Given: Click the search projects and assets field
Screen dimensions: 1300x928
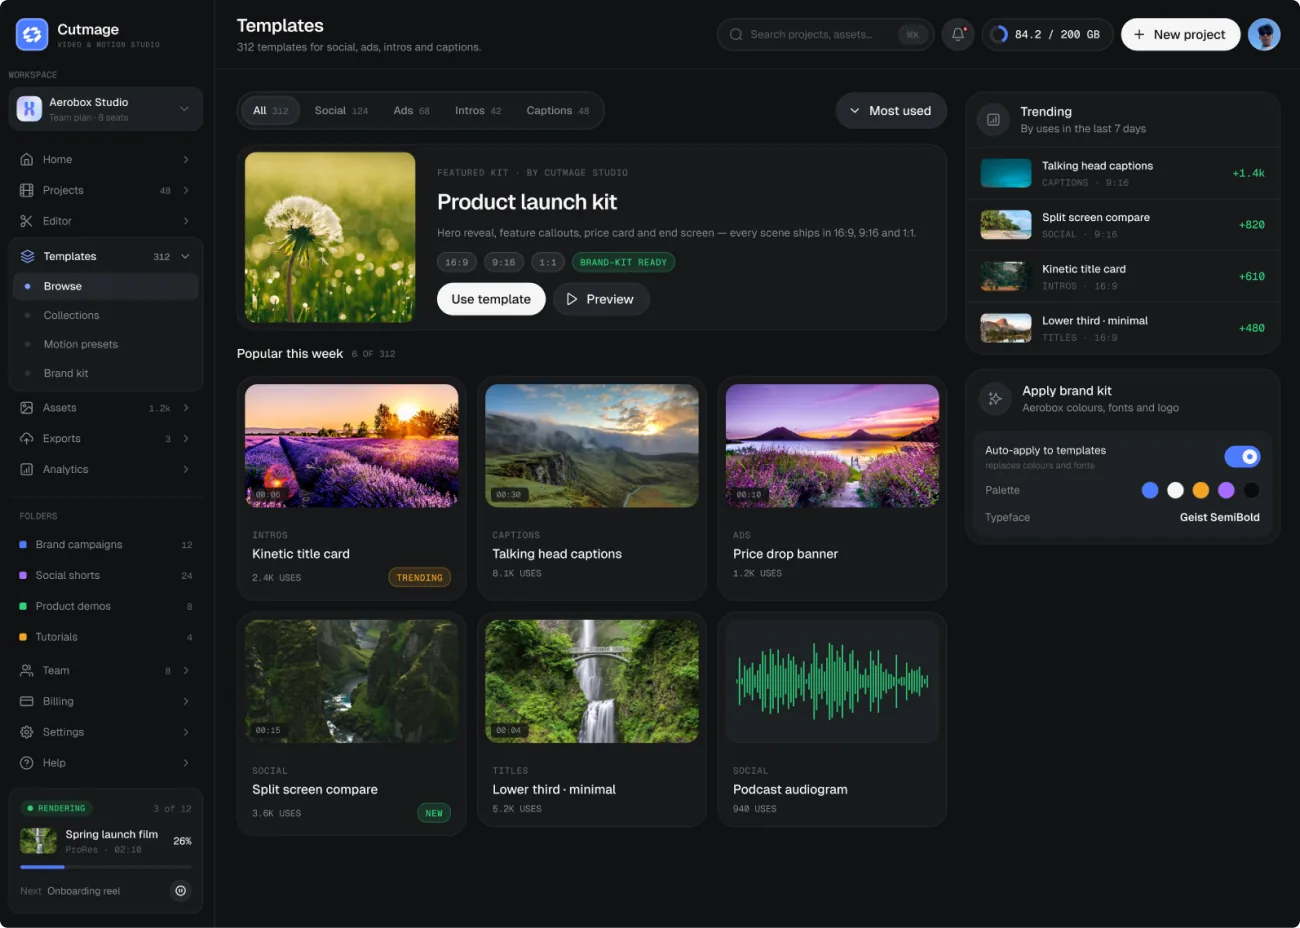Looking at the screenshot, I should pyautogui.click(x=826, y=34).
